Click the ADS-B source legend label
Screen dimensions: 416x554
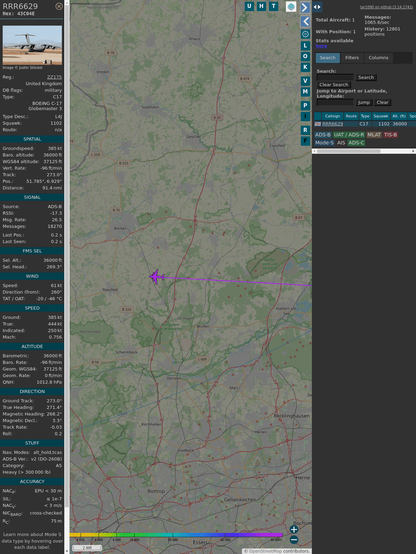click(x=323, y=135)
